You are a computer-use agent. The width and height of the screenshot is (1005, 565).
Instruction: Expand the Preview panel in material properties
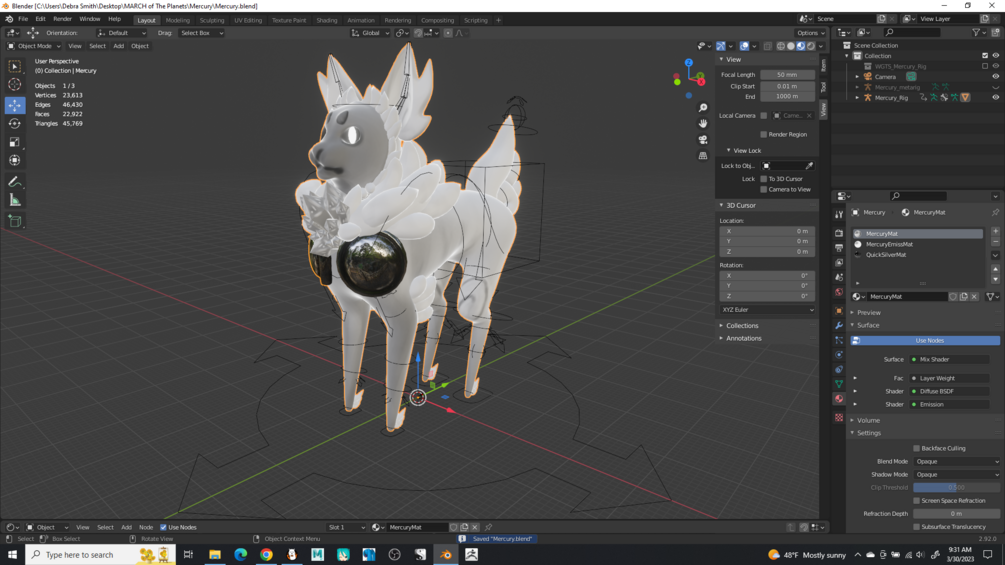[x=868, y=313]
